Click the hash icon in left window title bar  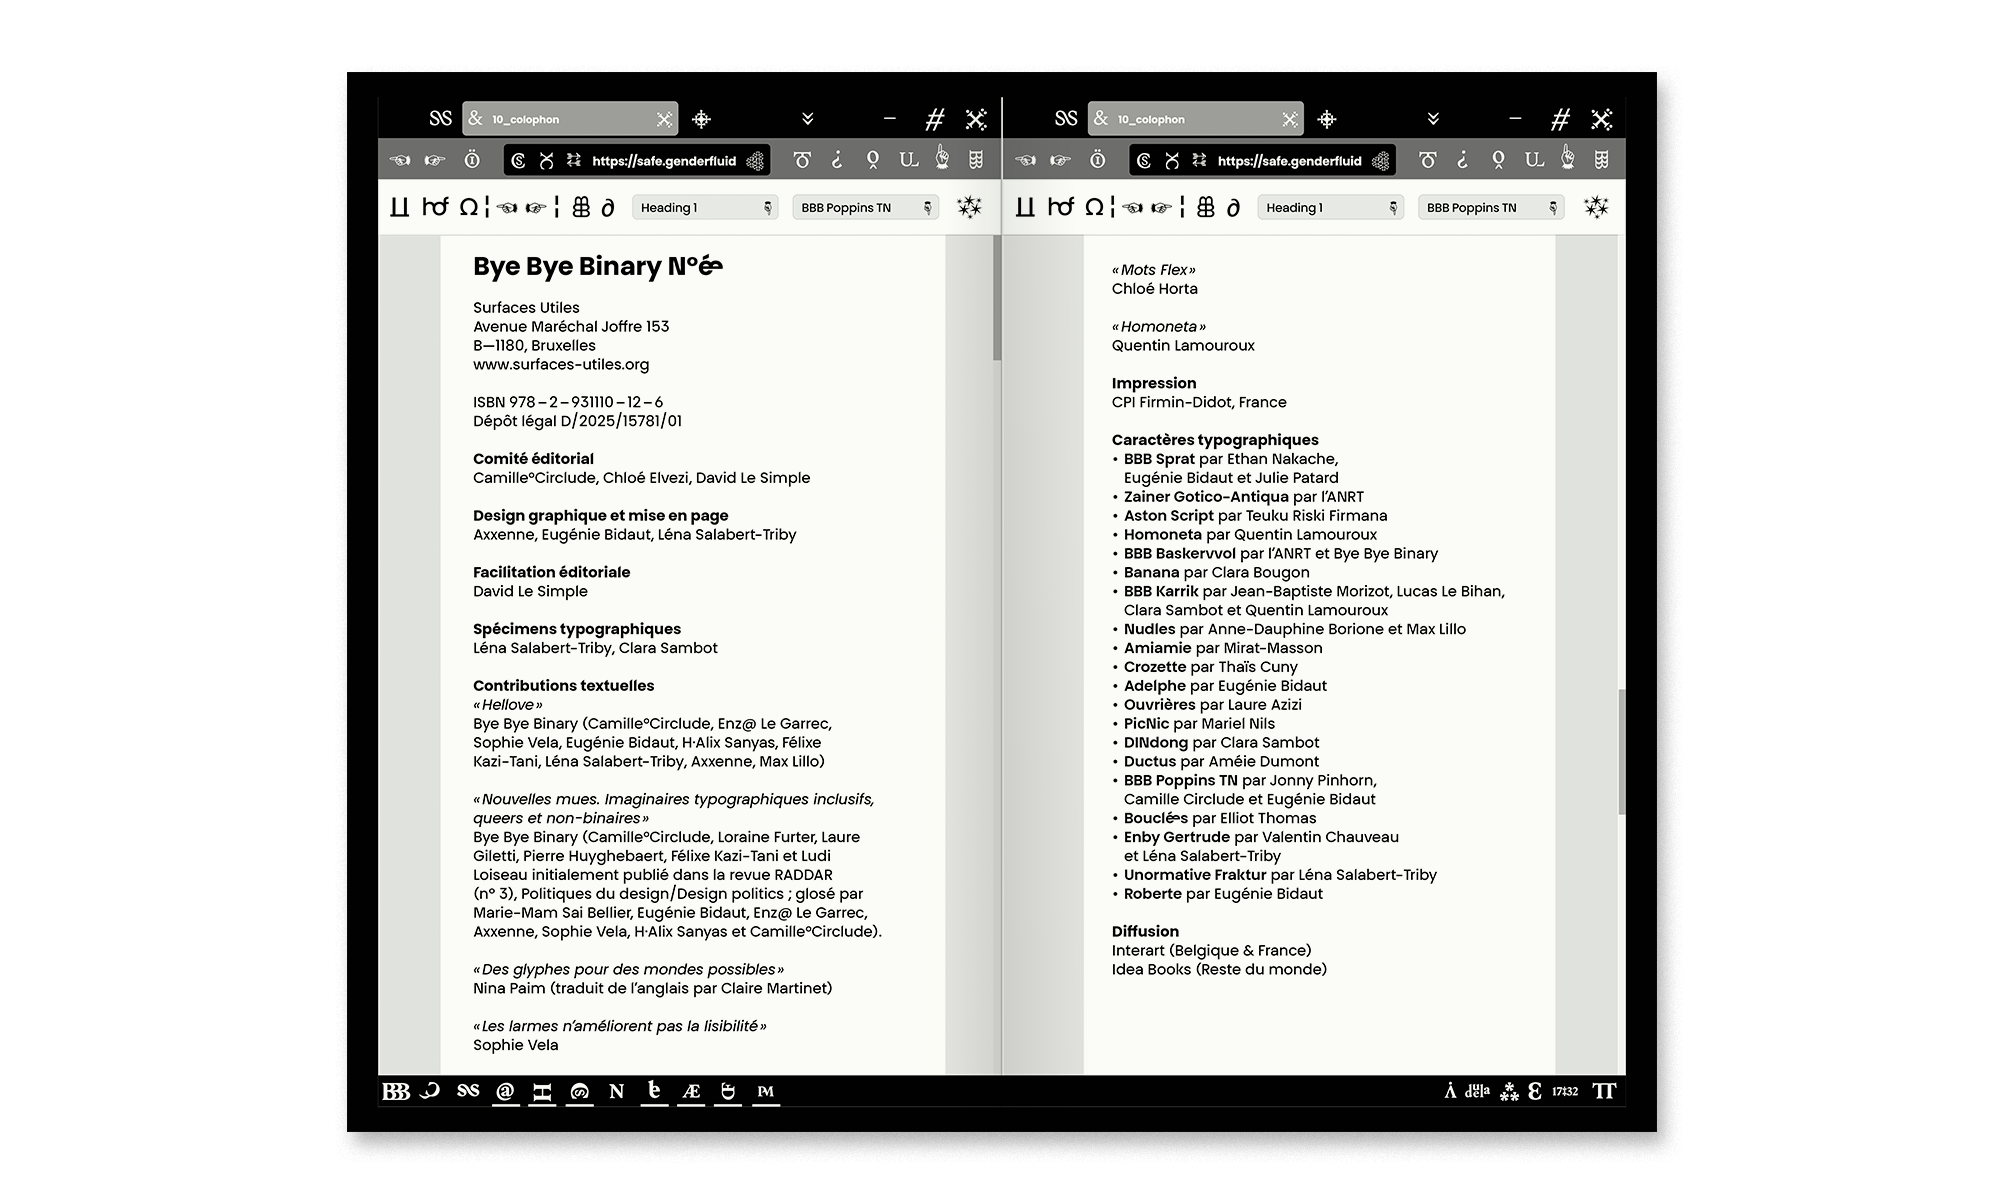click(934, 120)
